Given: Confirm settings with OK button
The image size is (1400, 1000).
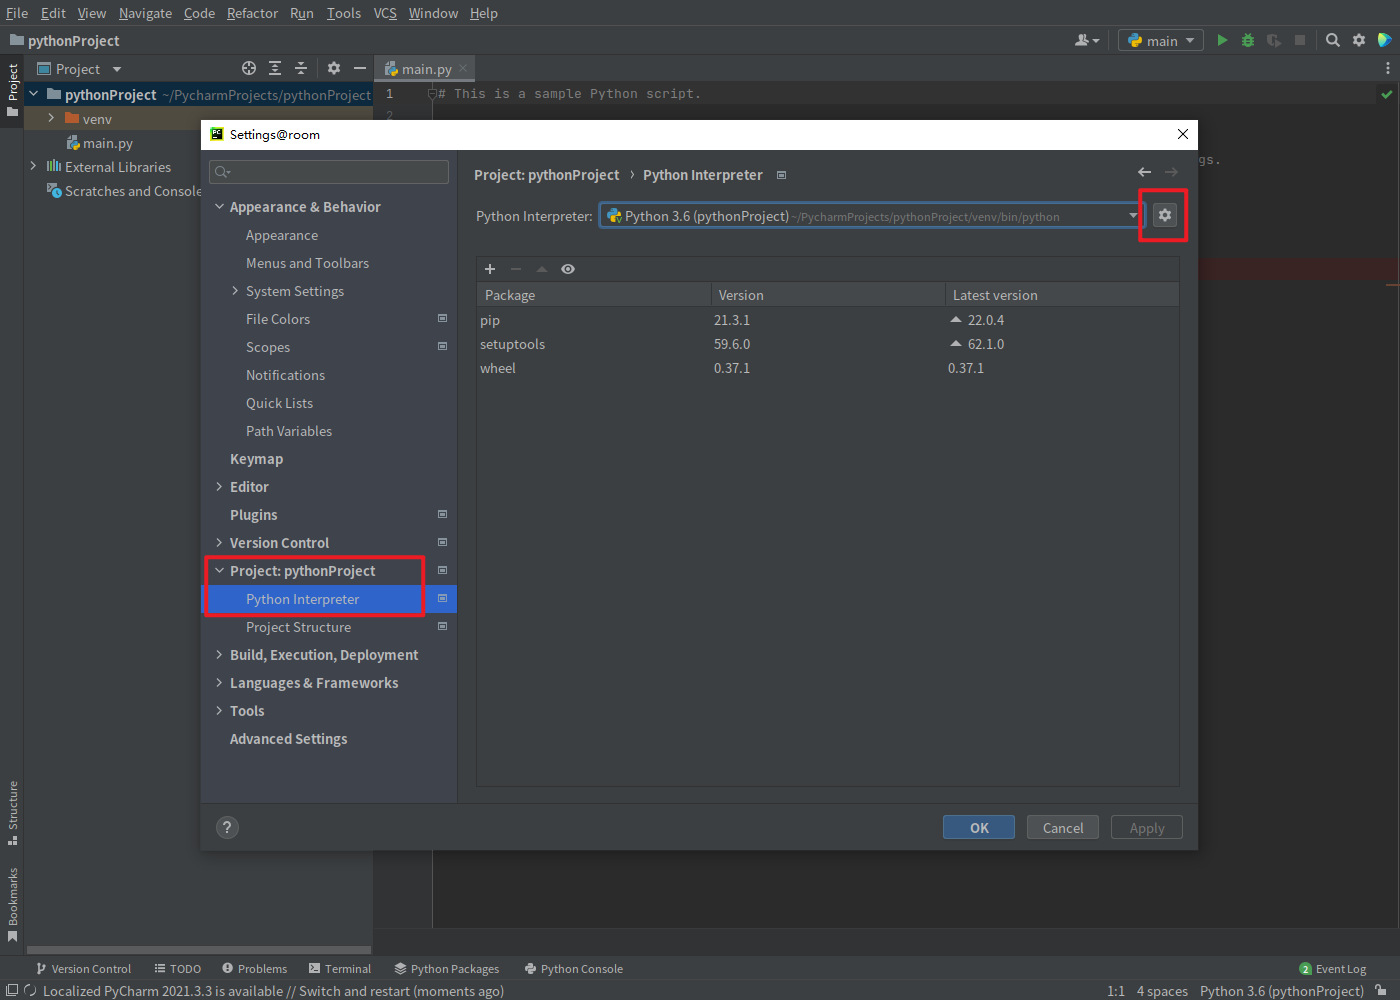Looking at the screenshot, I should coord(979,827).
